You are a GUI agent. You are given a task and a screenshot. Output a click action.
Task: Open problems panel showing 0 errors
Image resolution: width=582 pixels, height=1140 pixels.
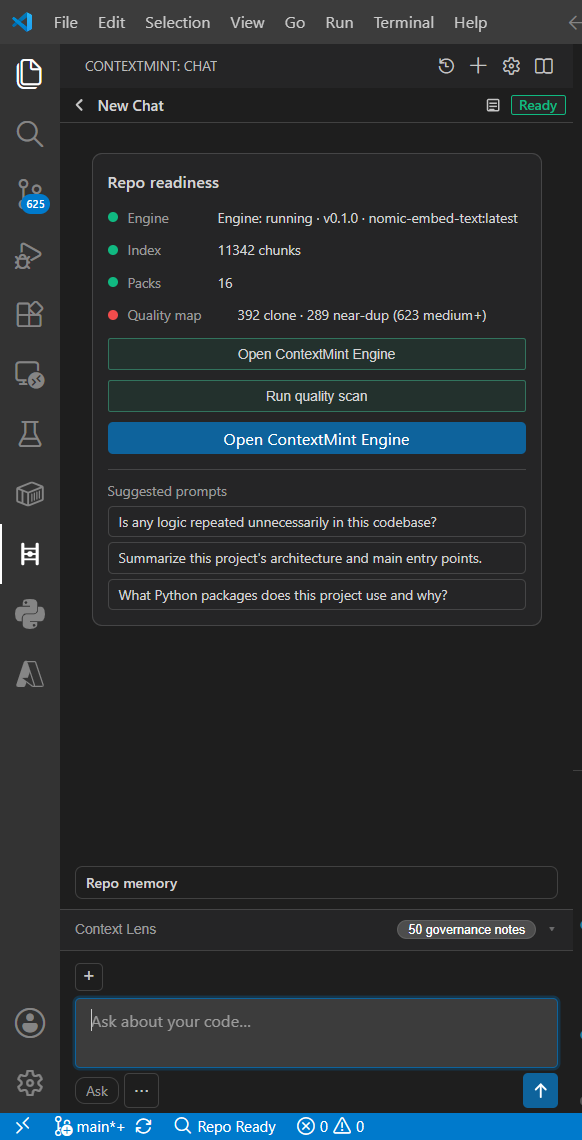(331, 1126)
